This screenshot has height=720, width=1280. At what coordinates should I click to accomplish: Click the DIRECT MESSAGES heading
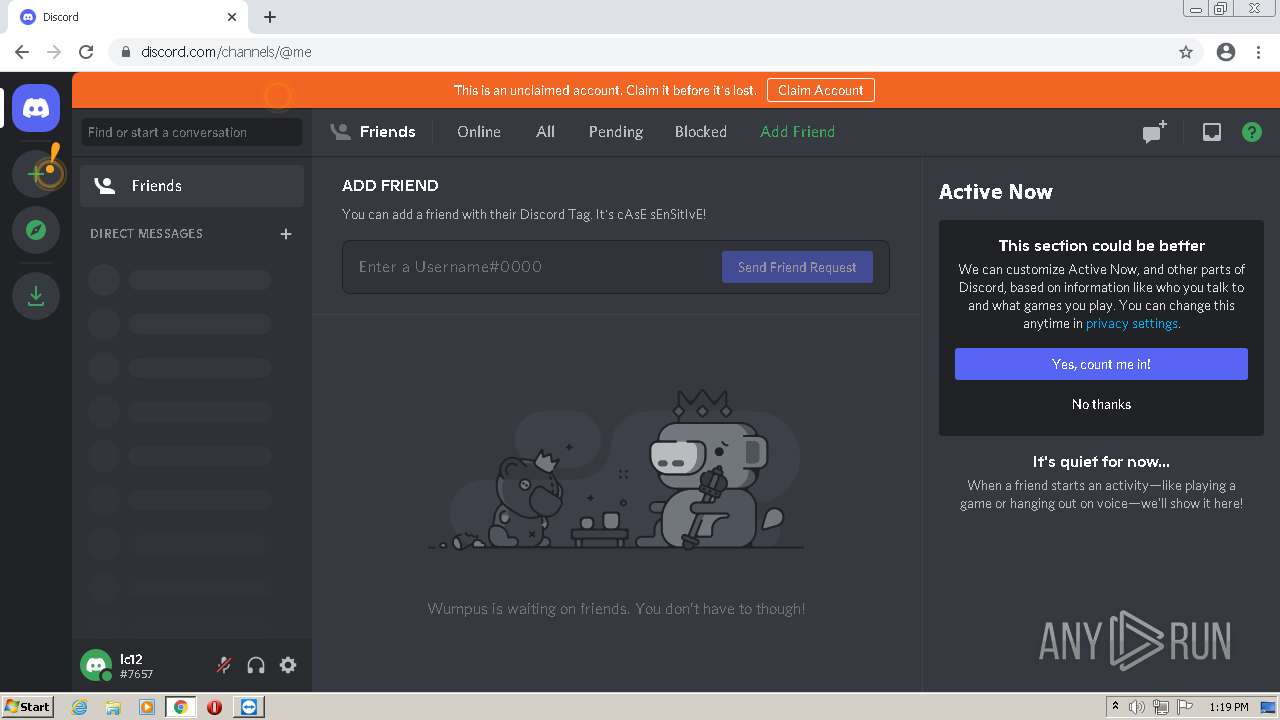click(x=146, y=234)
